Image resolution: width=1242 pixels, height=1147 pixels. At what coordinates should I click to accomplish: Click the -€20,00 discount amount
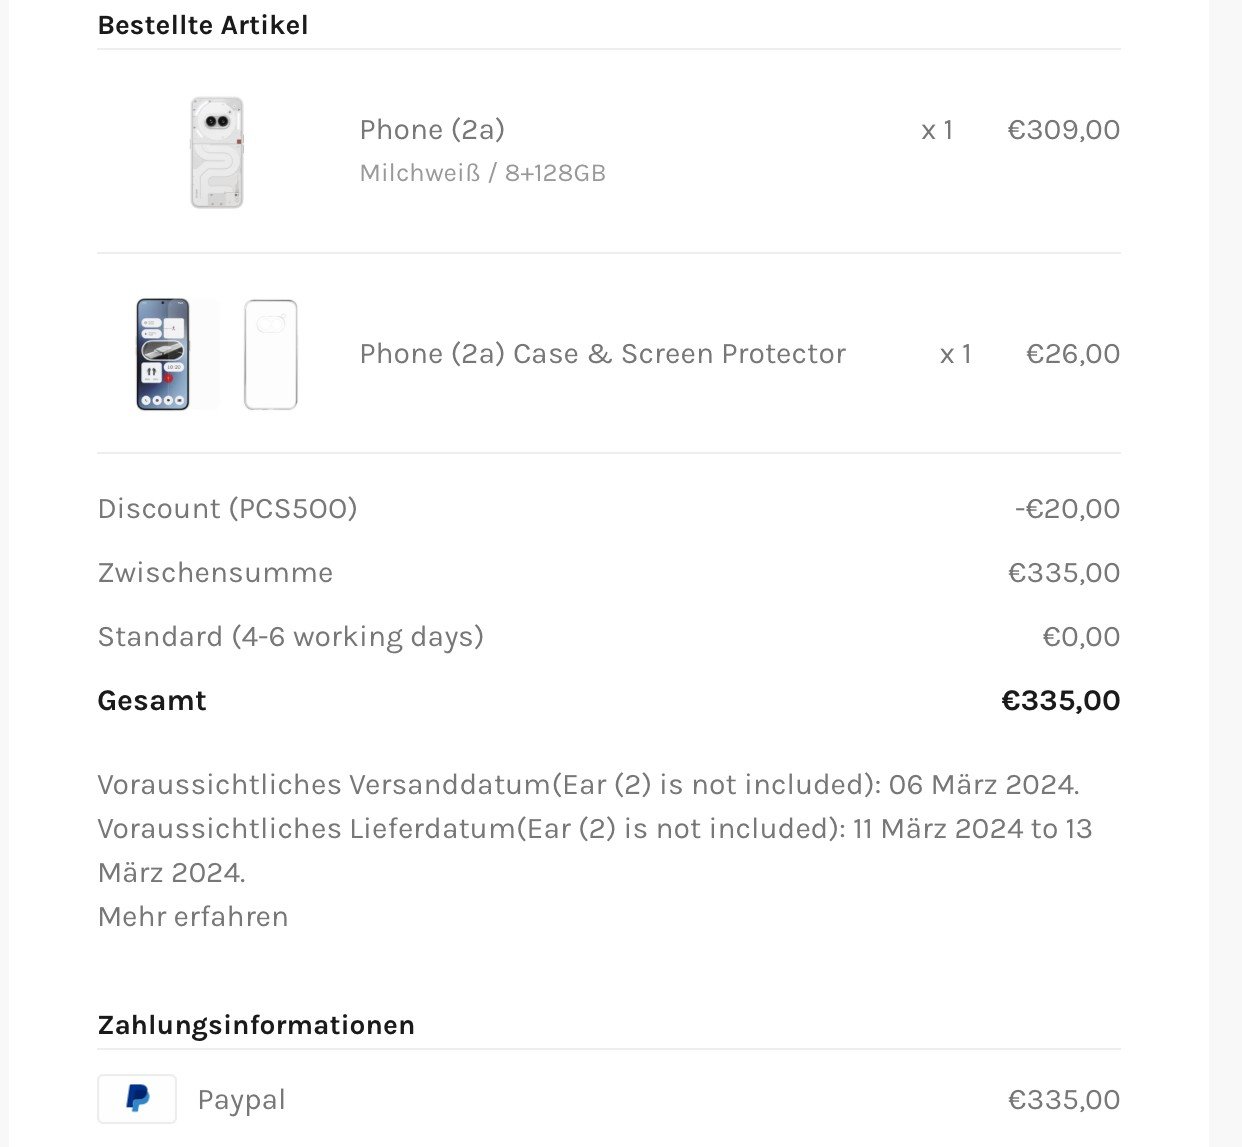click(1067, 508)
